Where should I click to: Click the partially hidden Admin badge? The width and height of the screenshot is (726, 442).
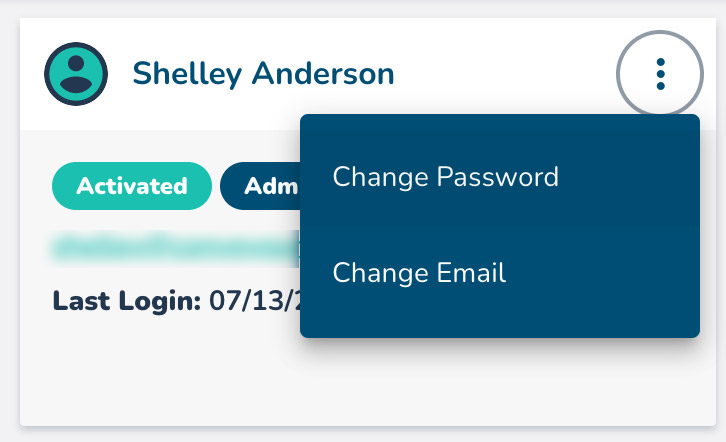pyautogui.click(x=262, y=185)
